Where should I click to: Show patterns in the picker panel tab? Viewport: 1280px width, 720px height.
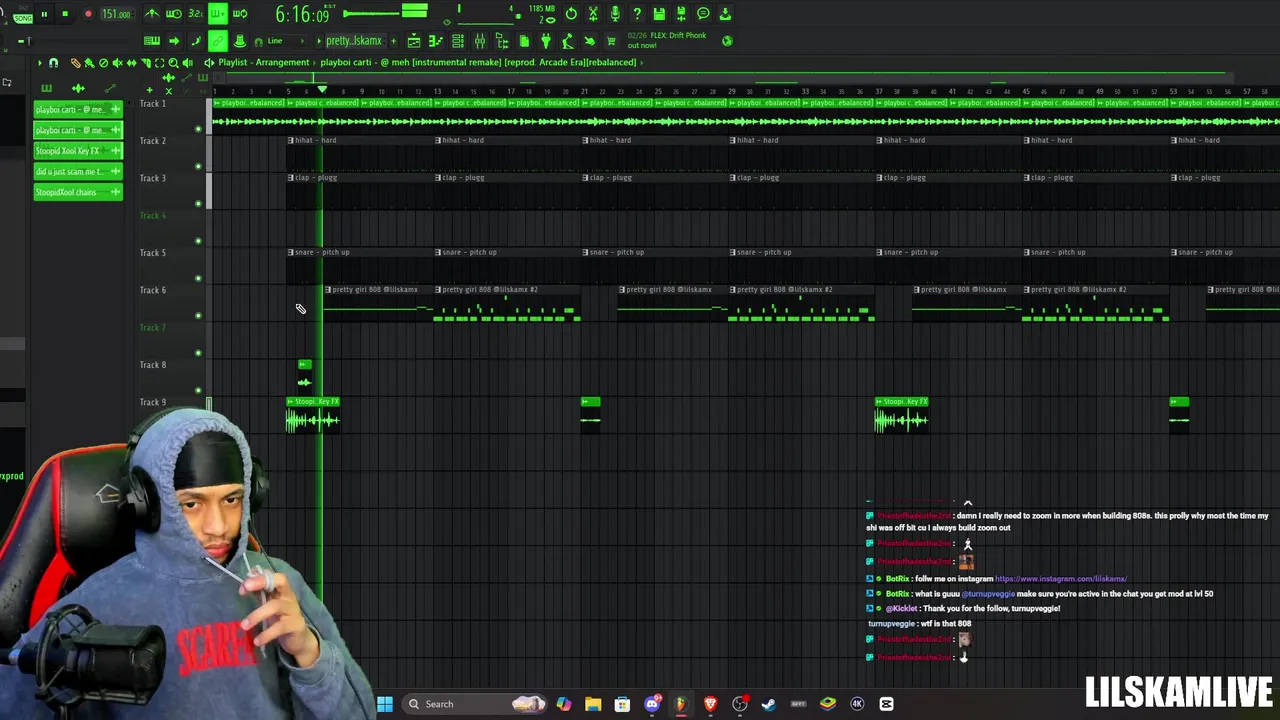(x=46, y=89)
